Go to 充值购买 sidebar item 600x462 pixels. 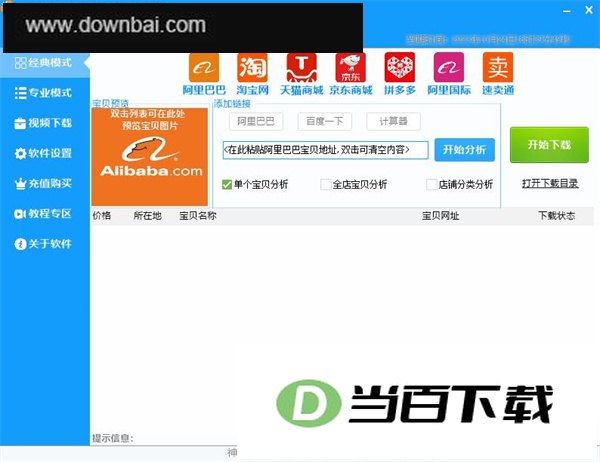pyautogui.click(x=43, y=183)
